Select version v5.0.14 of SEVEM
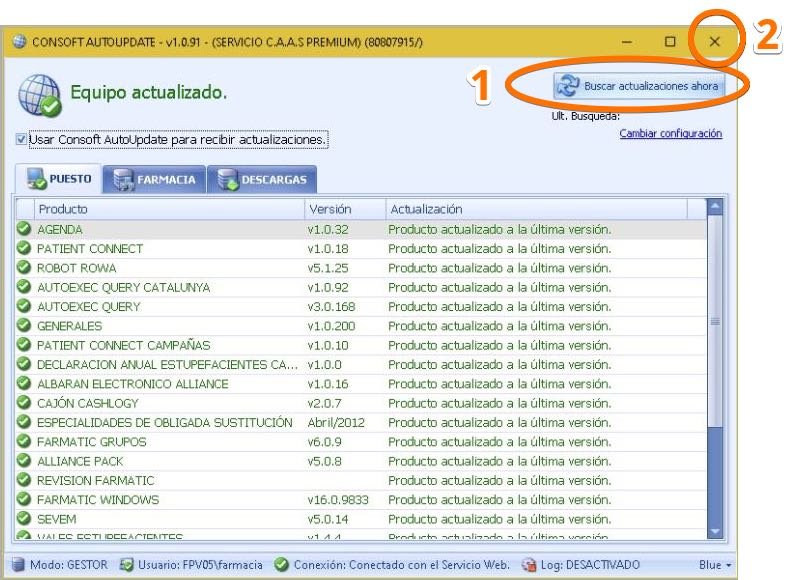 tap(328, 519)
